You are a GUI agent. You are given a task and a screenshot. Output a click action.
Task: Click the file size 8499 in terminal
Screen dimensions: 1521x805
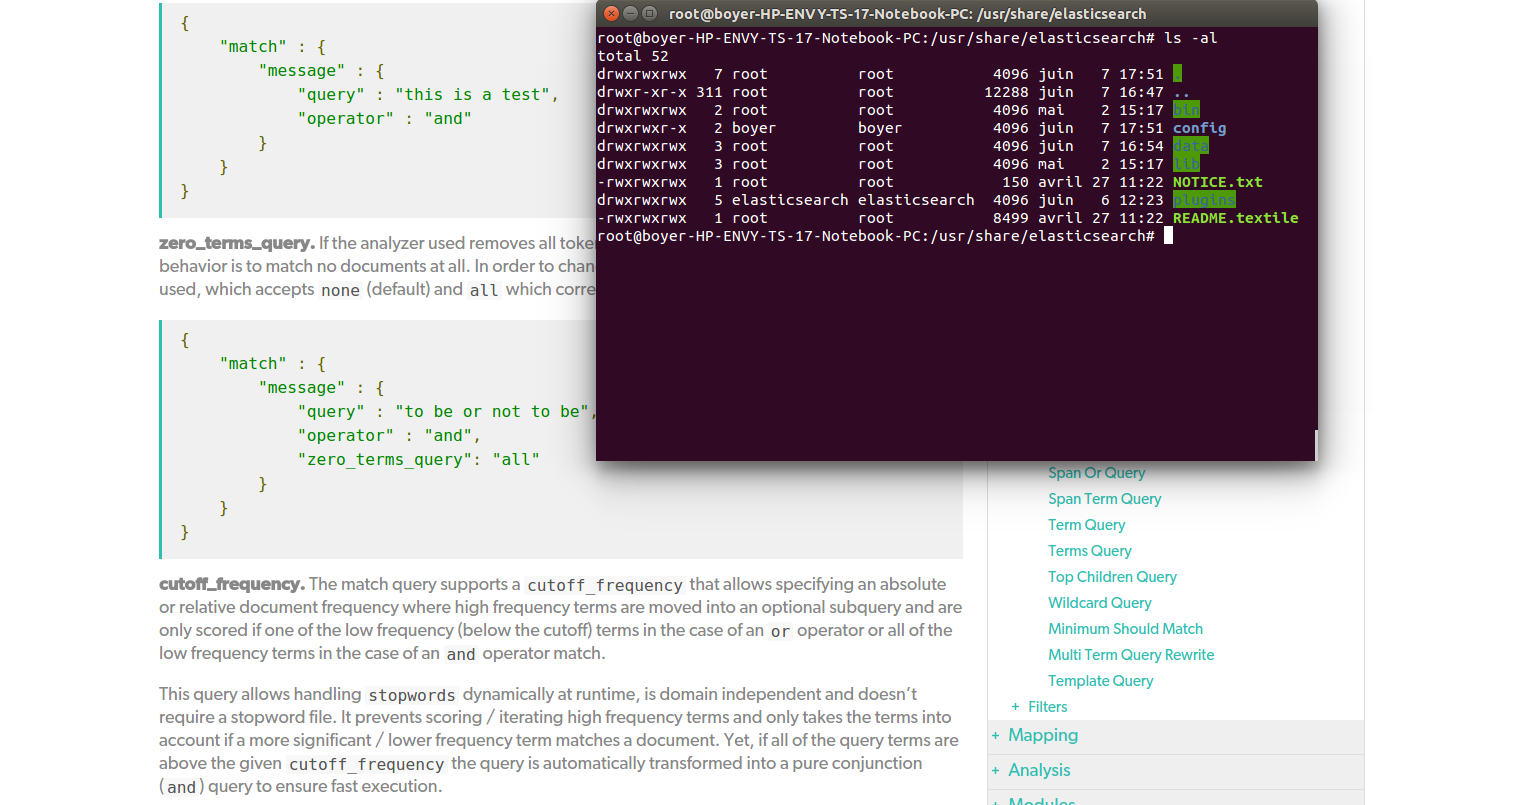[x=1010, y=218]
